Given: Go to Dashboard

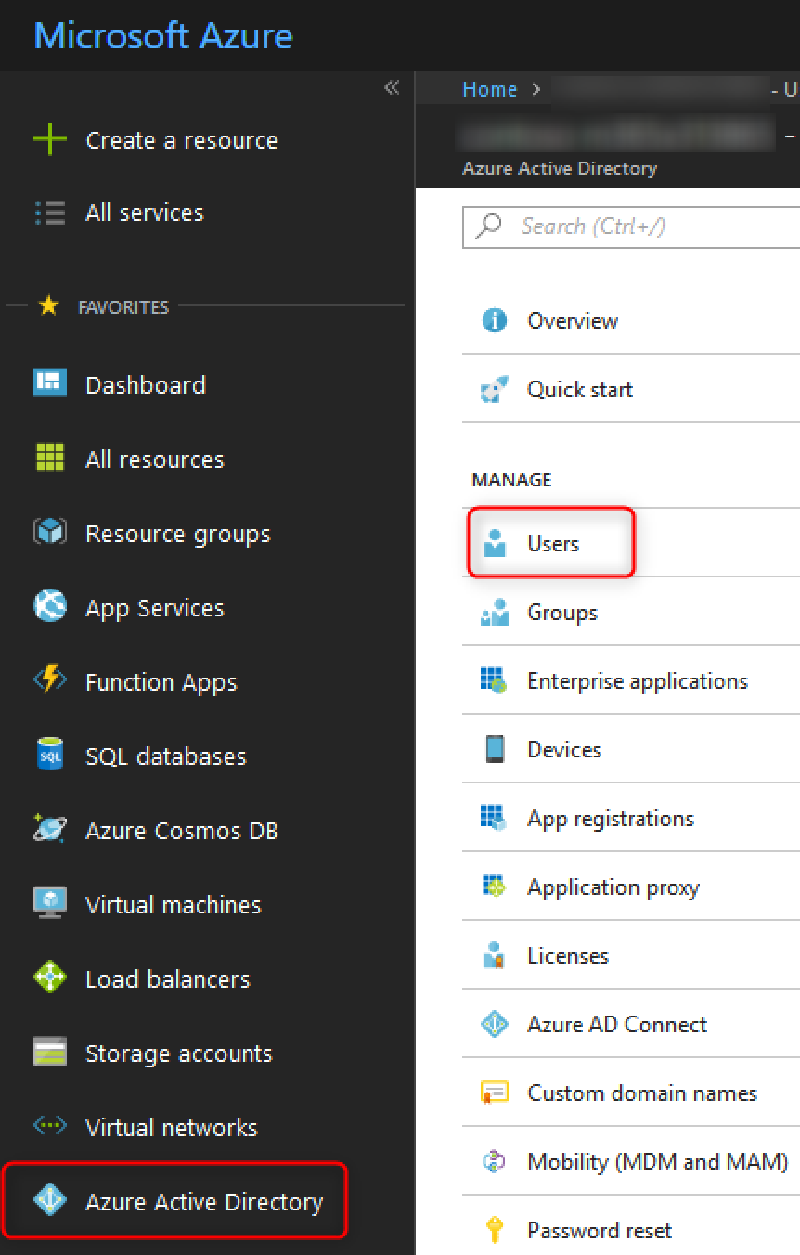Looking at the screenshot, I should pyautogui.click(x=145, y=385).
